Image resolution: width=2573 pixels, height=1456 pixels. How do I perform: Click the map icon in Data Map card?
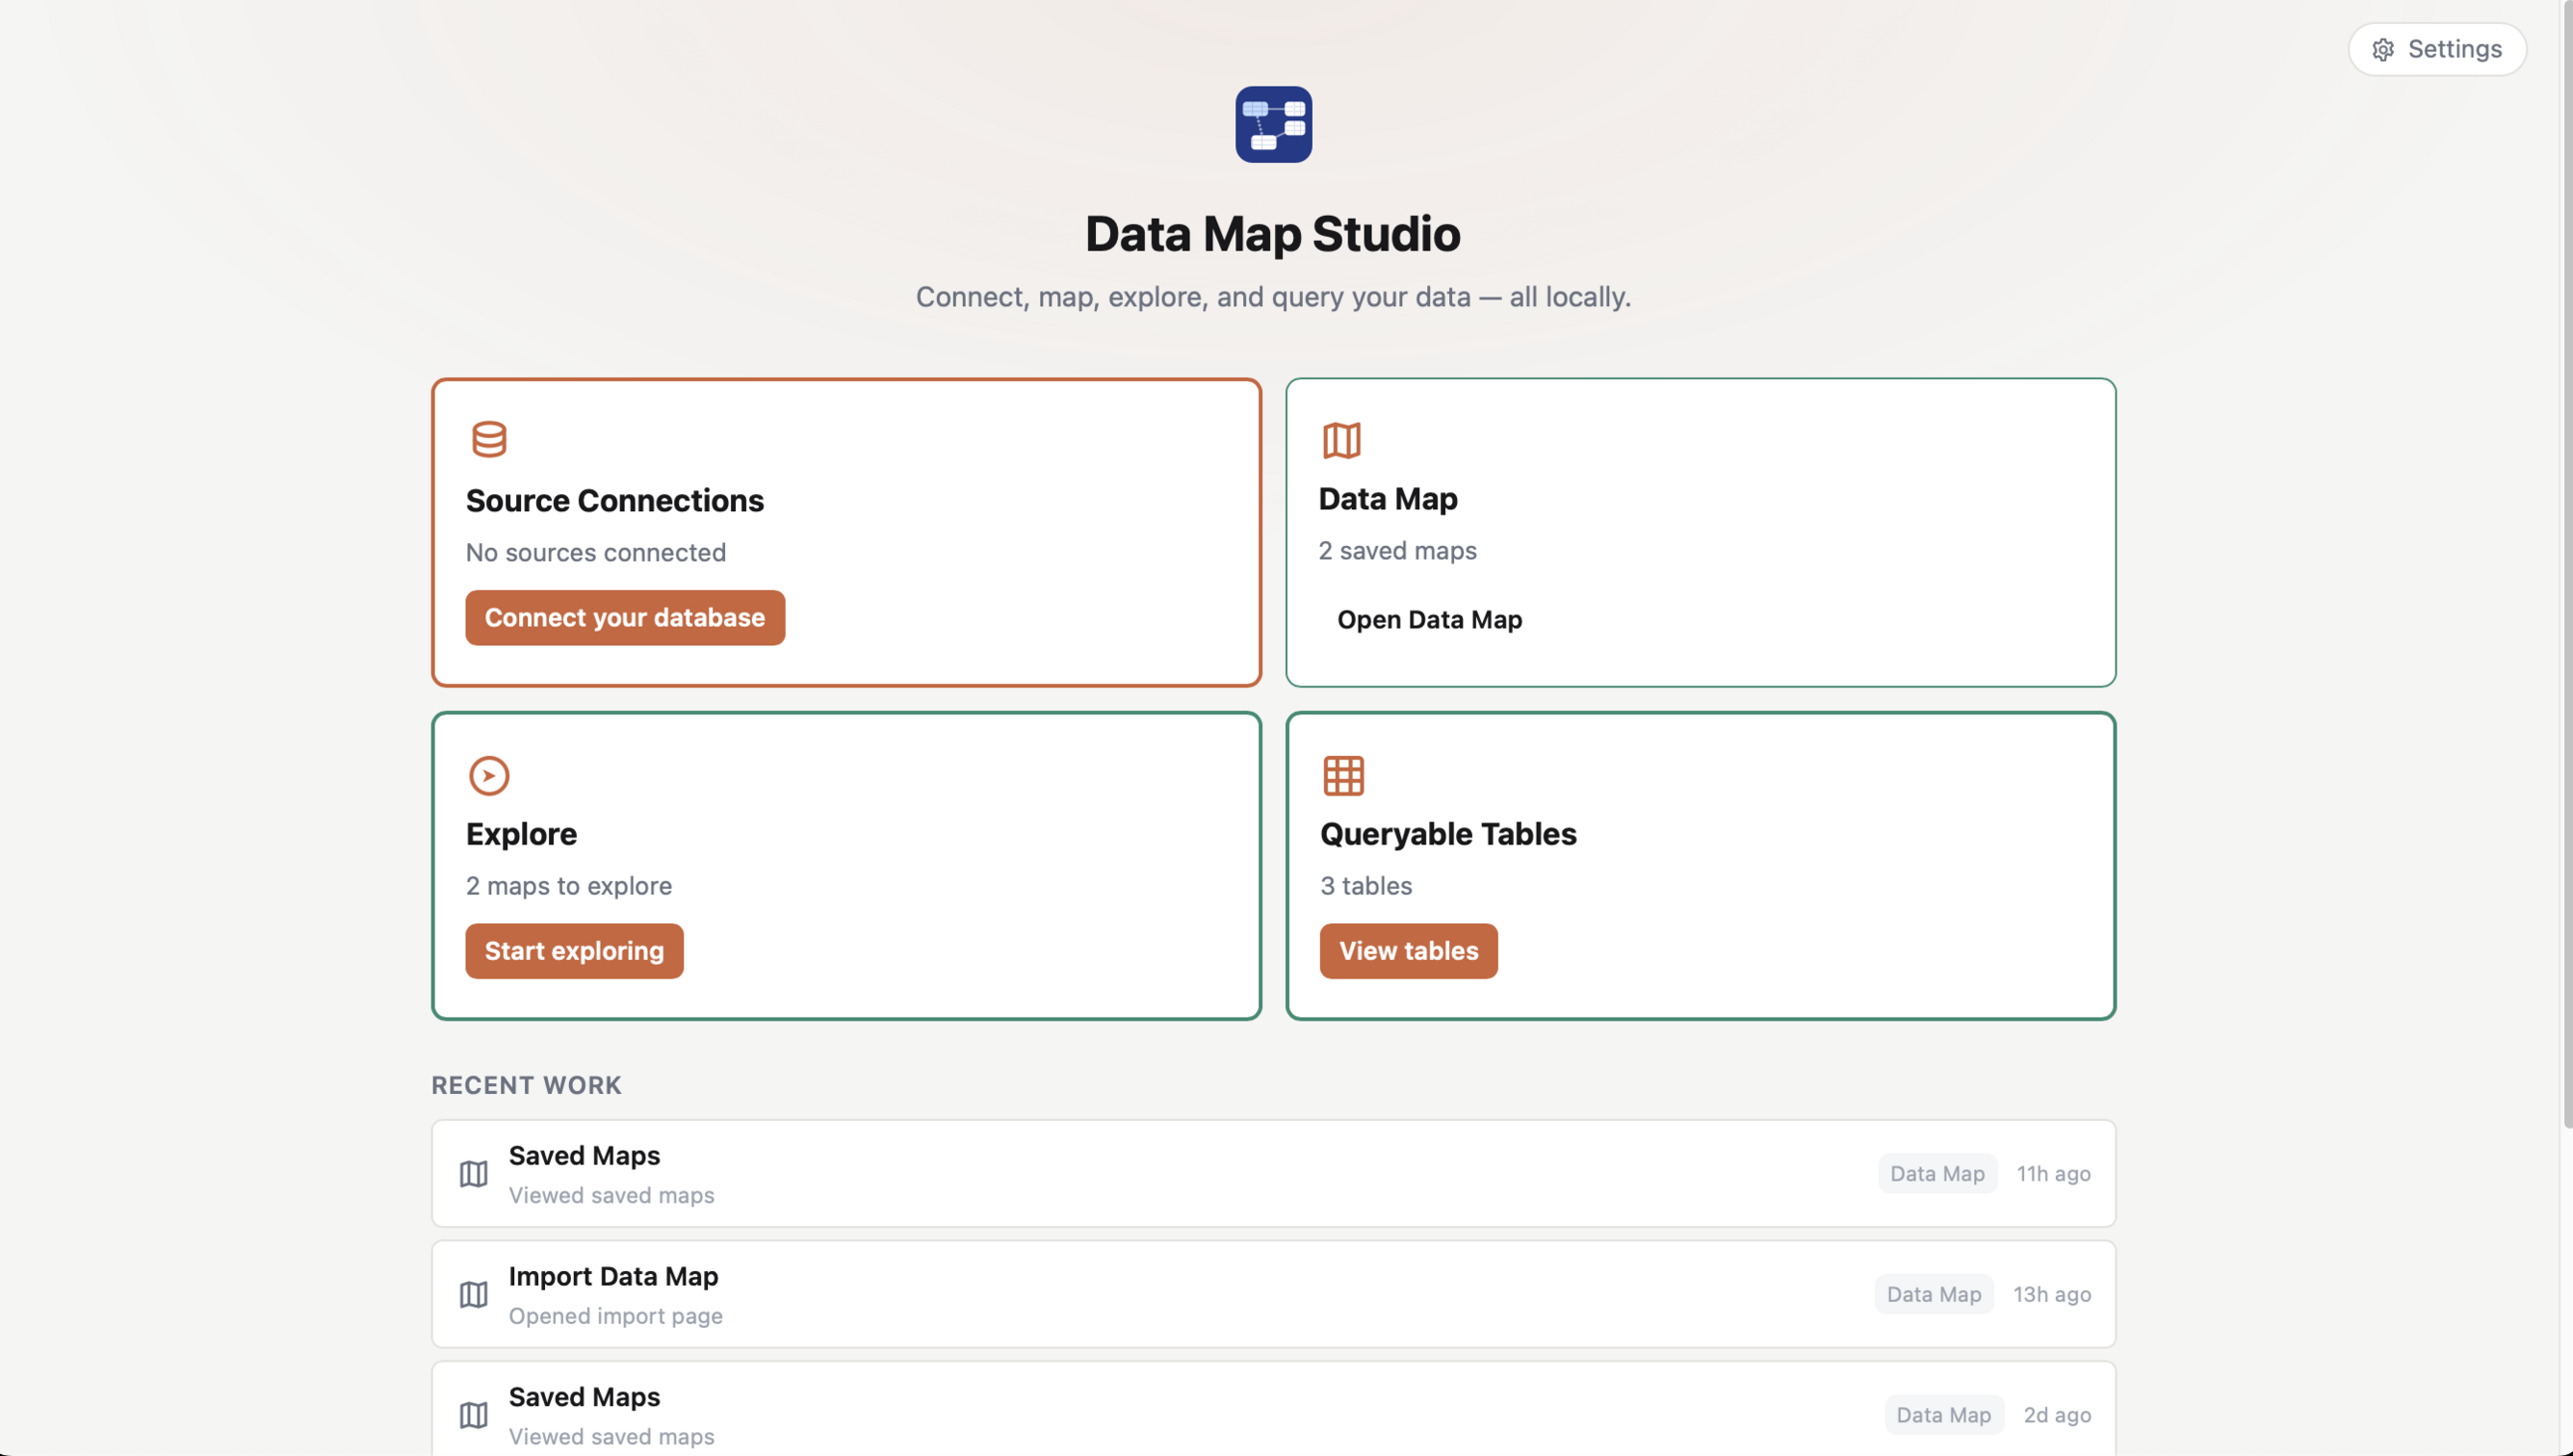point(1342,440)
